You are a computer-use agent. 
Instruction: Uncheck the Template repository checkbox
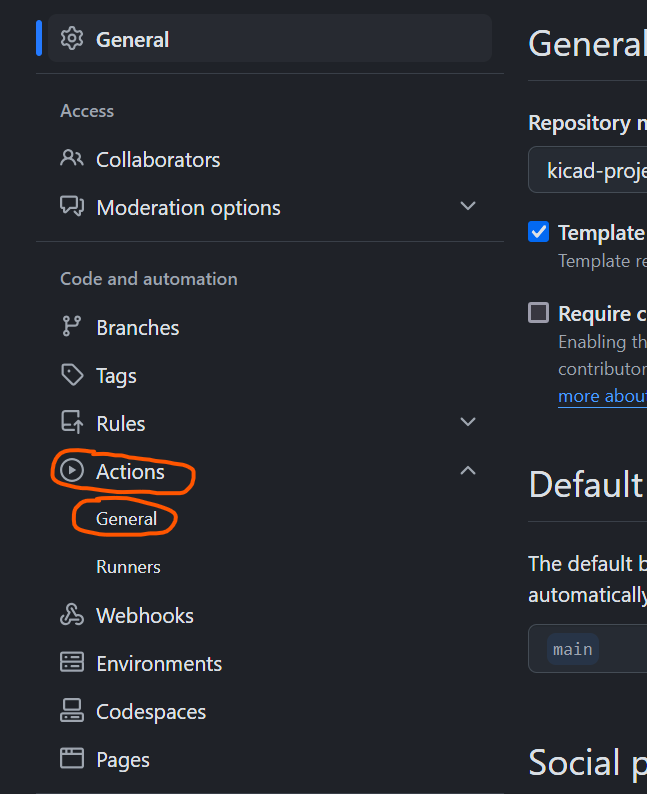coord(539,232)
